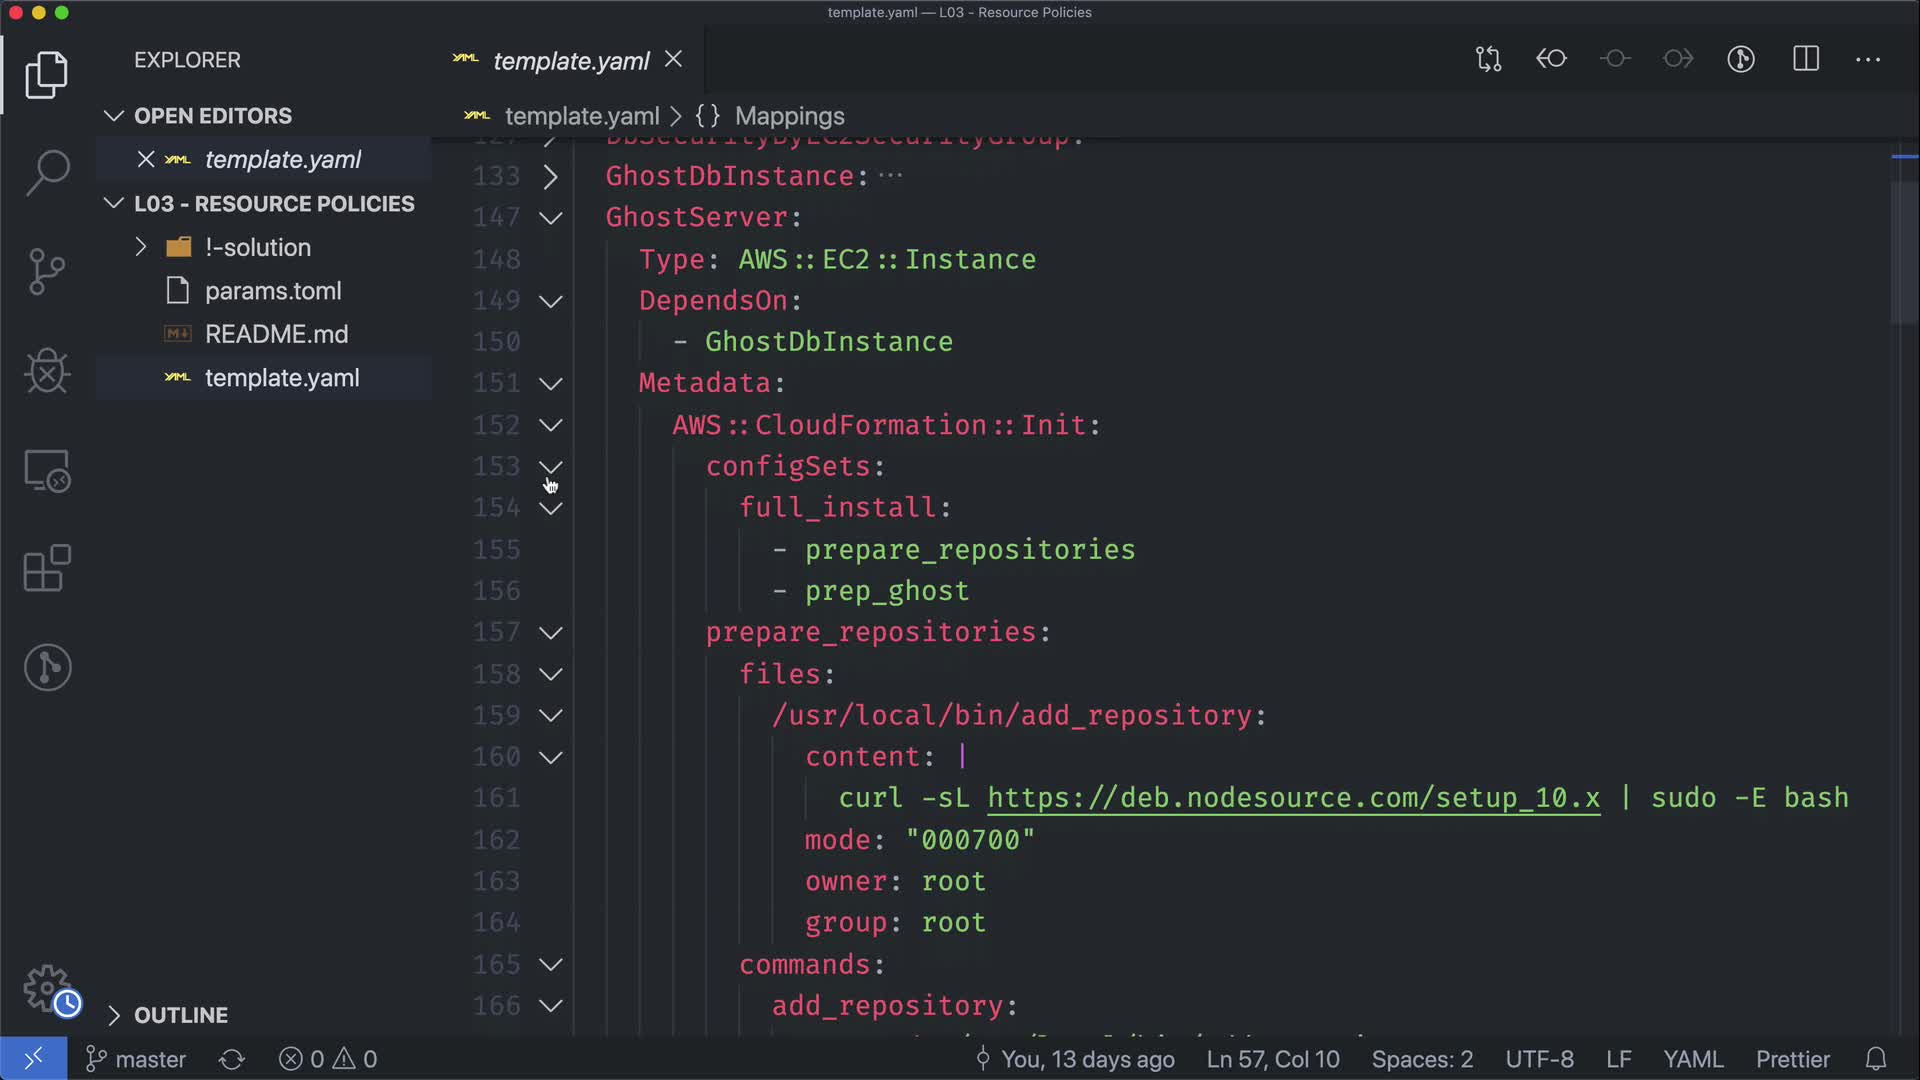Open the Search view in activity bar
Screen dimensions: 1920x1080
[x=47, y=173]
